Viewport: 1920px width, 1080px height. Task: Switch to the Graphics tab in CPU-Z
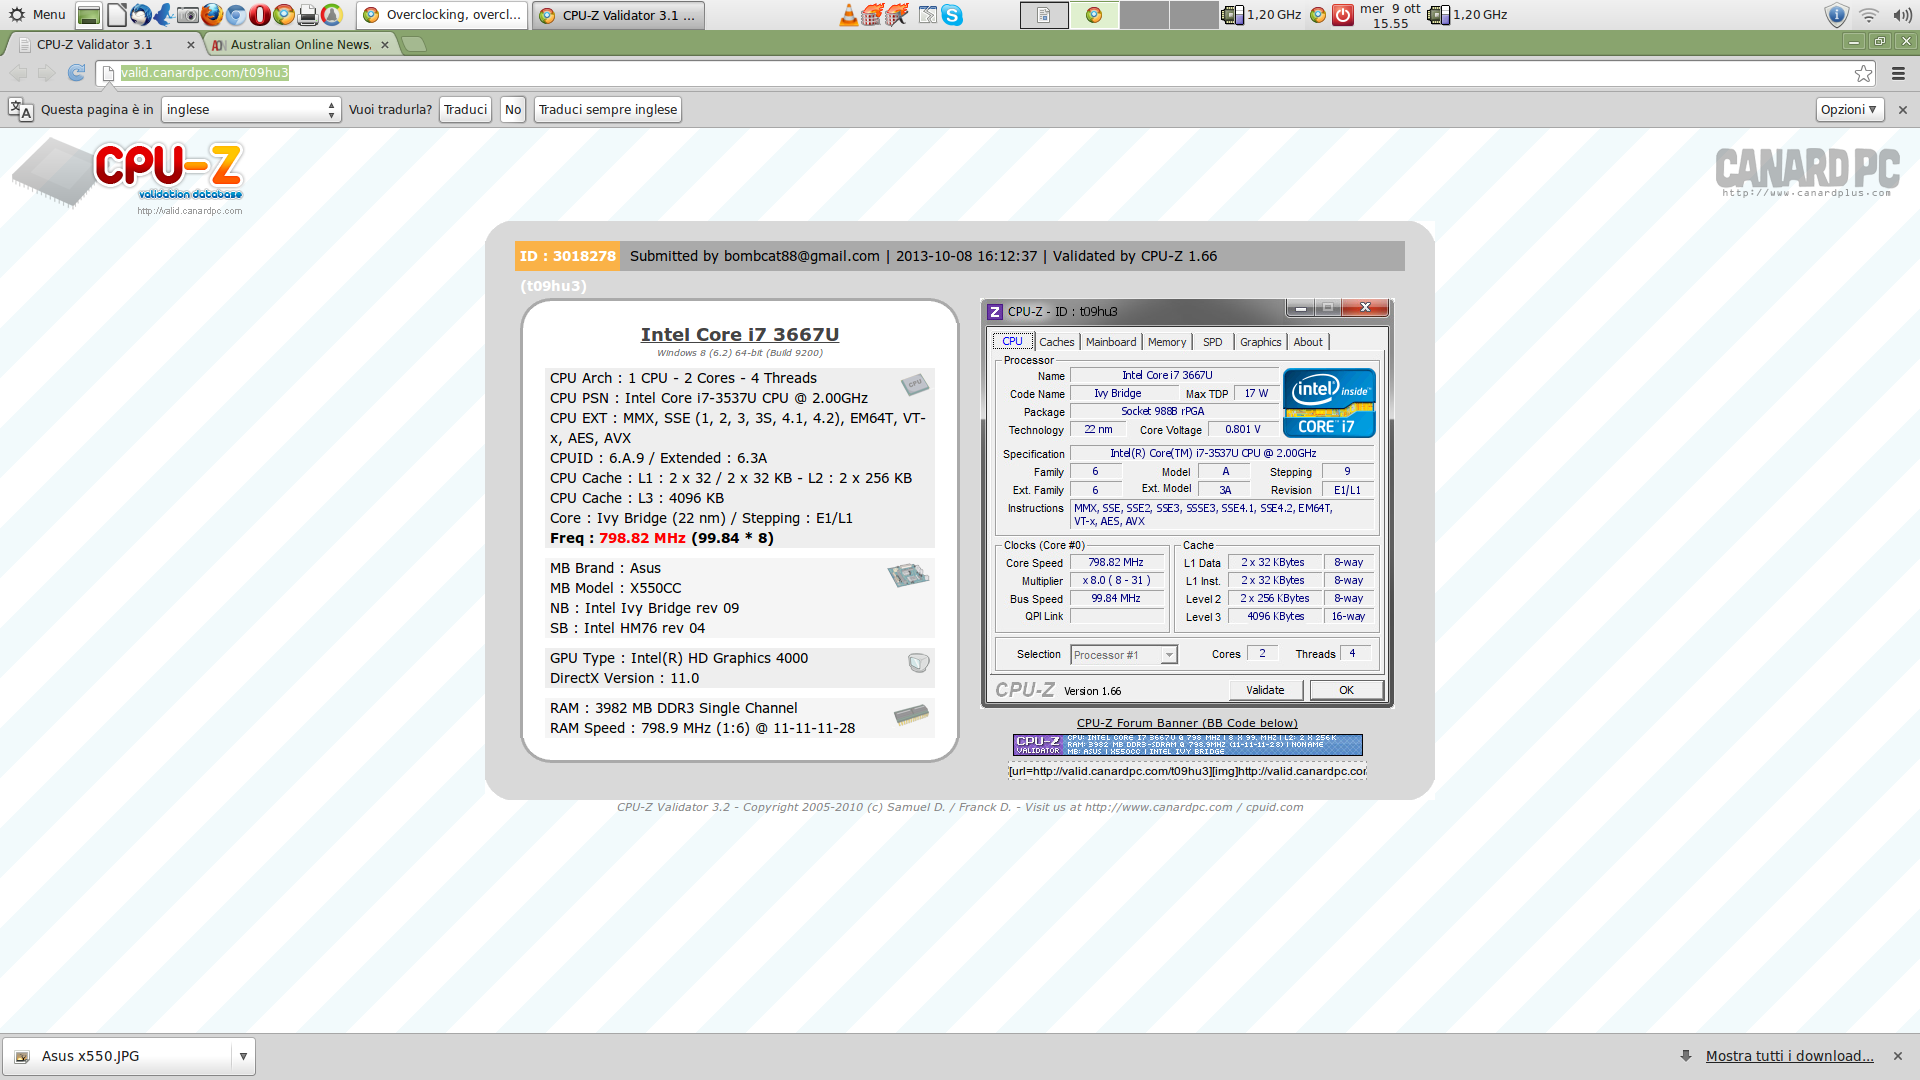coord(1260,342)
